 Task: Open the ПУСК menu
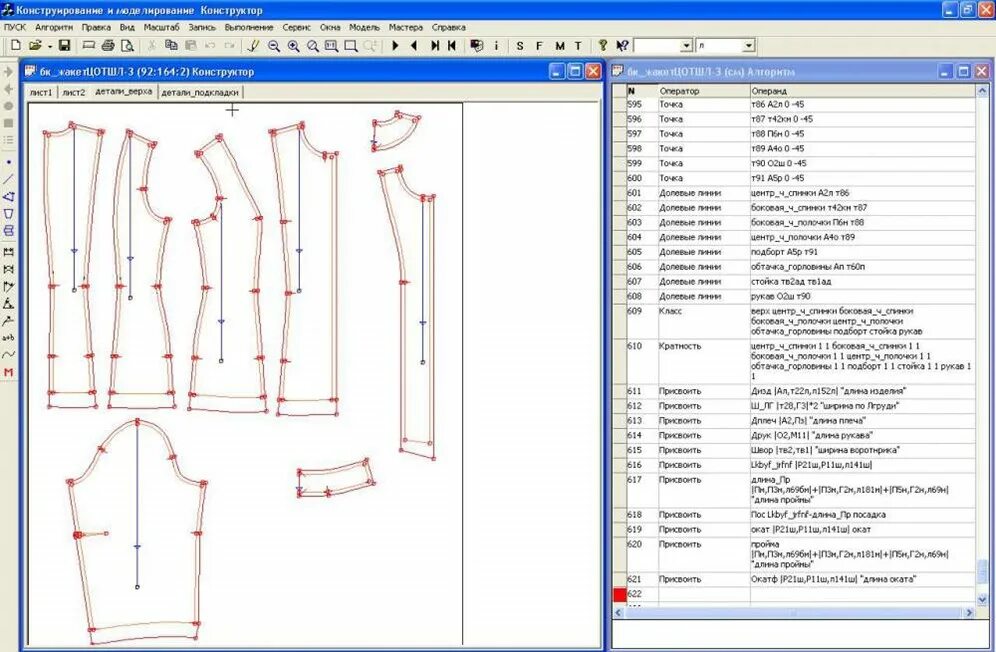[x=15, y=27]
